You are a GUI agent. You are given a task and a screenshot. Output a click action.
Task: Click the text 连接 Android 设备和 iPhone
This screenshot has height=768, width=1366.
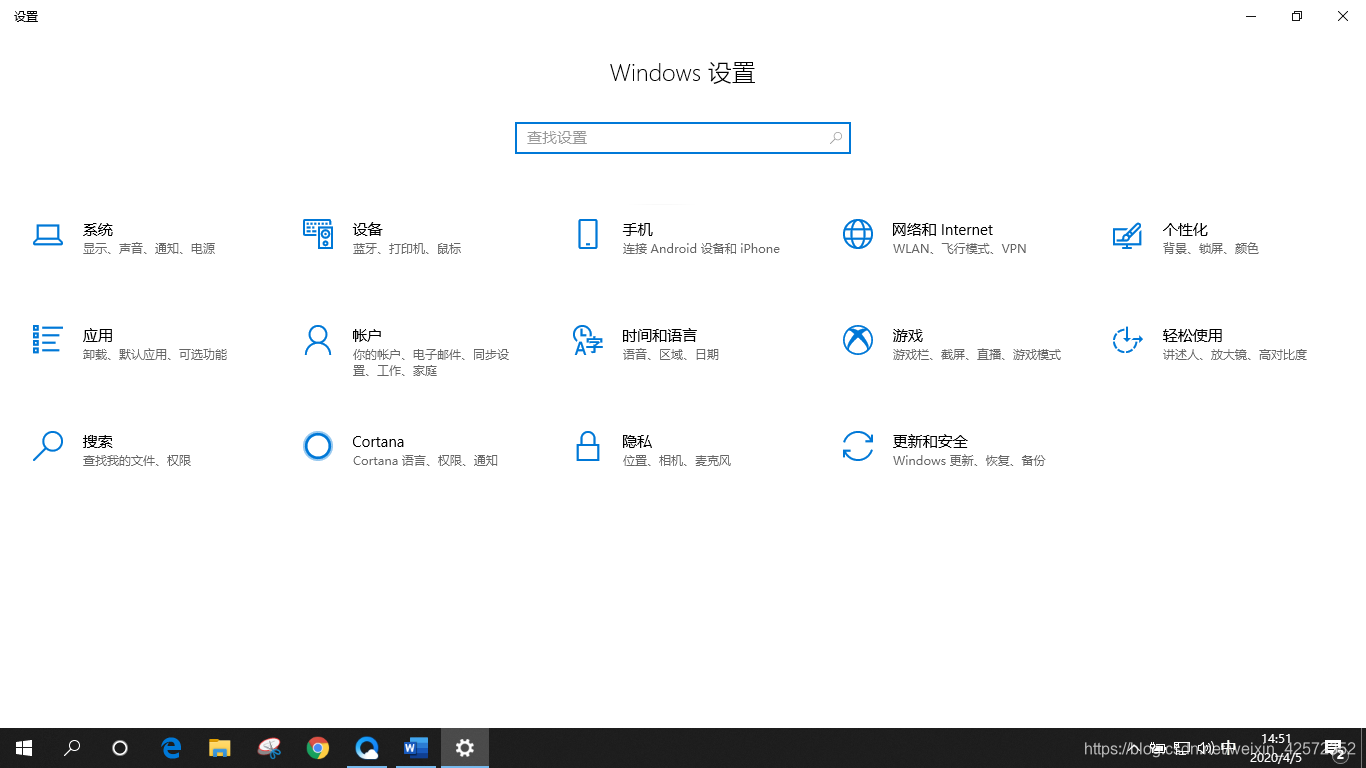[701, 249]
